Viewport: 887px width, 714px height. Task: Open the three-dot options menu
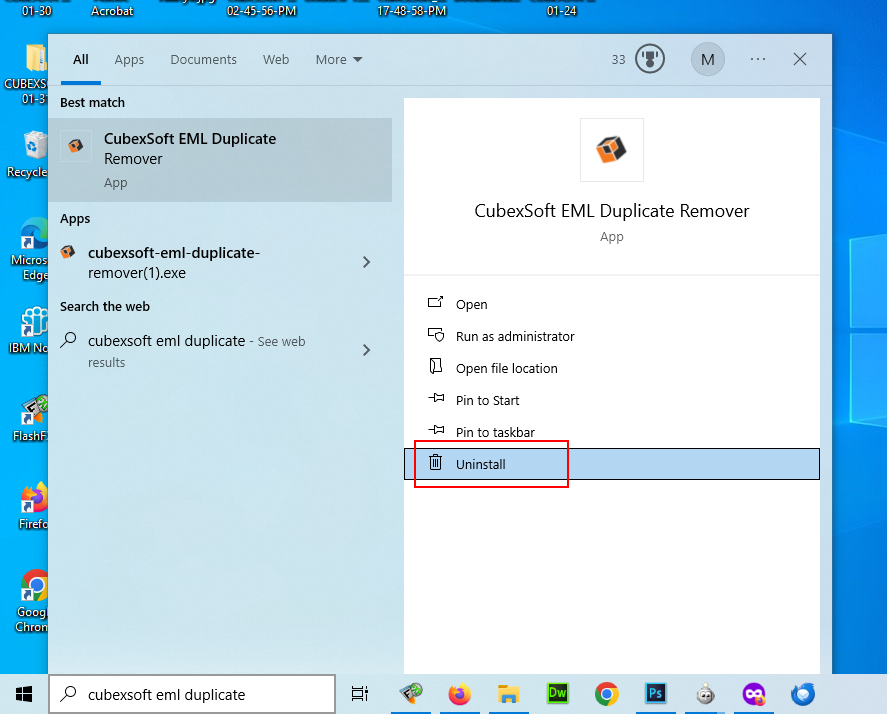[x=757, y=59]
